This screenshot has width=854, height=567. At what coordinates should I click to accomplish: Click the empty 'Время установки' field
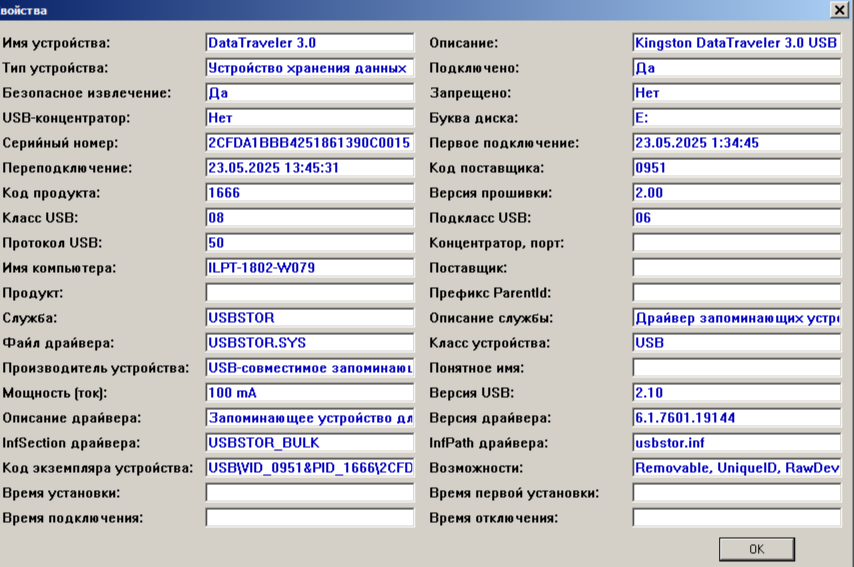click(309, 493)
